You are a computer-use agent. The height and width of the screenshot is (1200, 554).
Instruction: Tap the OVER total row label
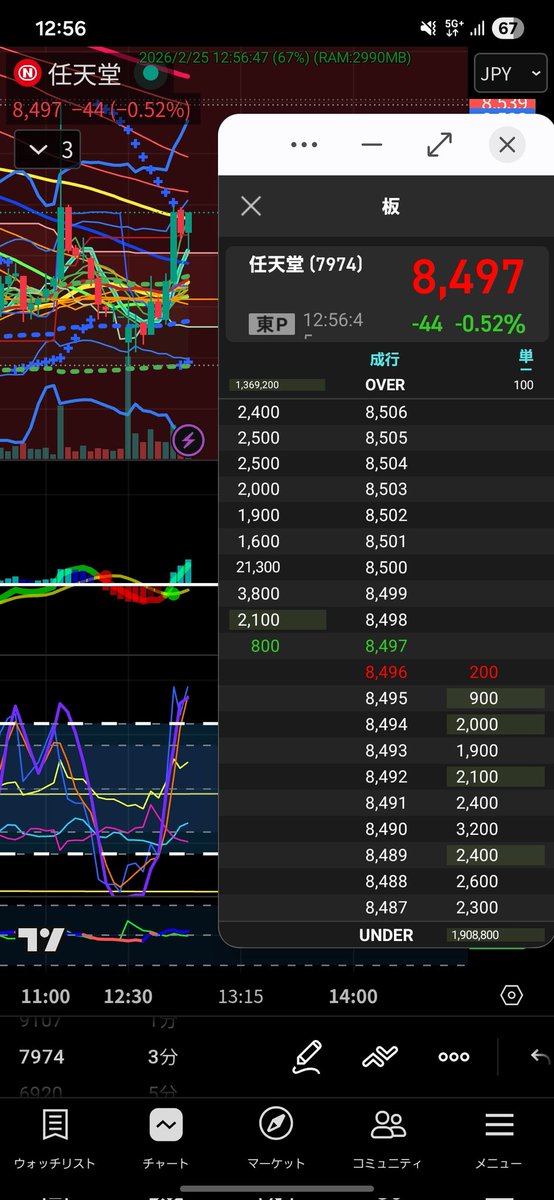tap(386, 385)
